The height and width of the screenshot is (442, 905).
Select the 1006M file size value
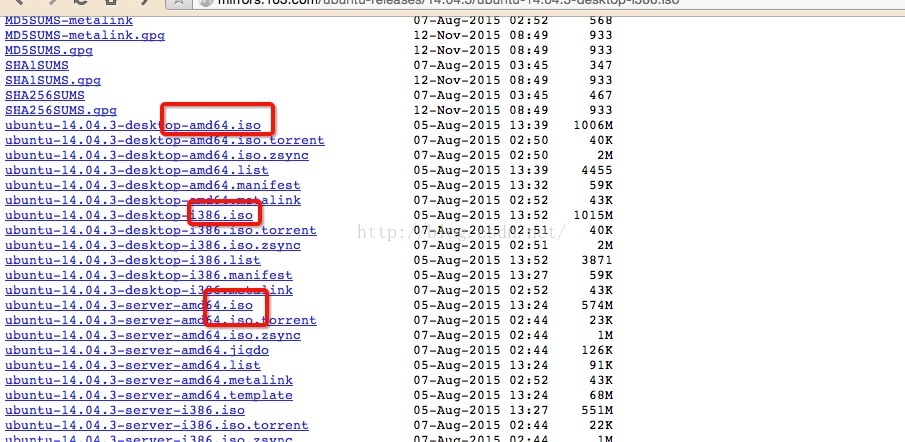(593, 125)
